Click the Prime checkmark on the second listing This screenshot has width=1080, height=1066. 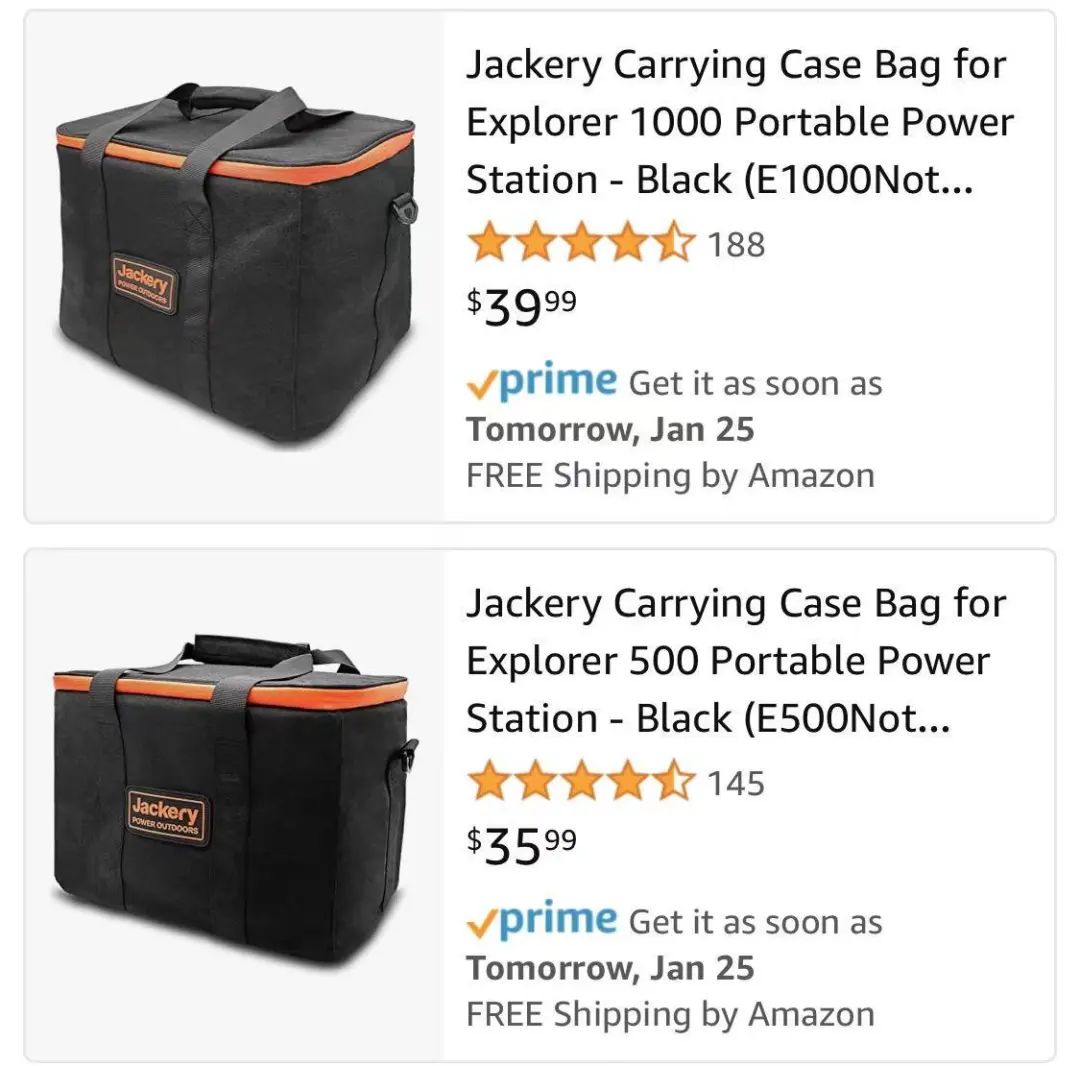(481, 923)
